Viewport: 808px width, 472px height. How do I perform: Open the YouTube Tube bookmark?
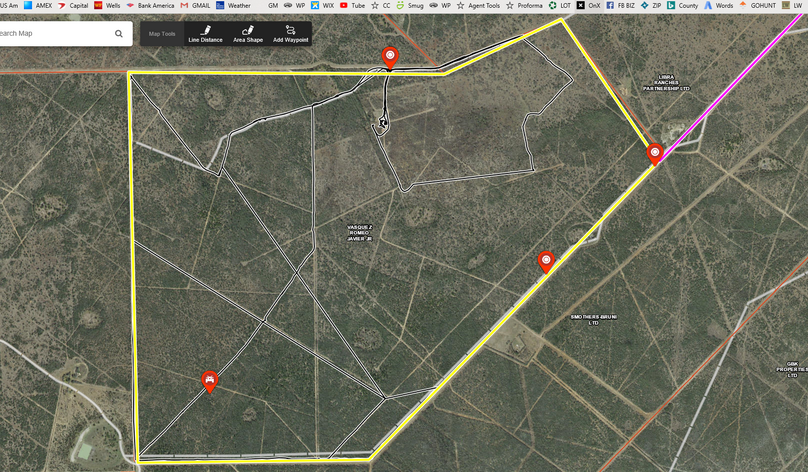click(x=351, y=5)
